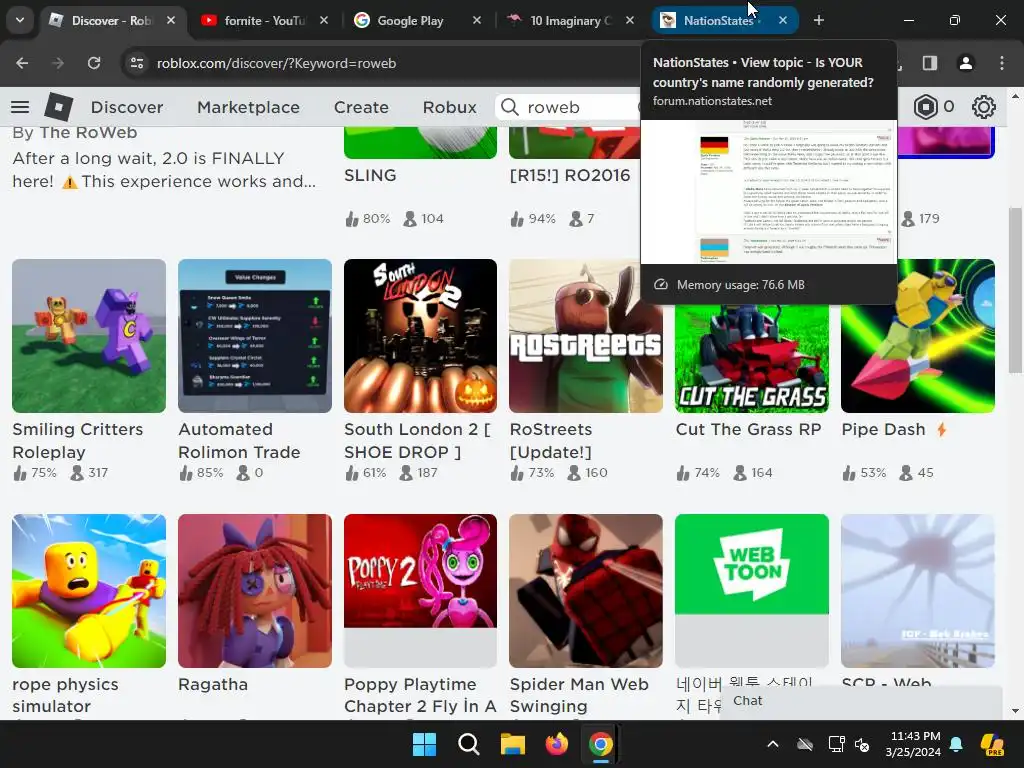Image resolution: width=1024 pixels, height=768 pixels.
Task: Open Smiling Critters Roleplay thumbnail
Action: coord(89,336)
